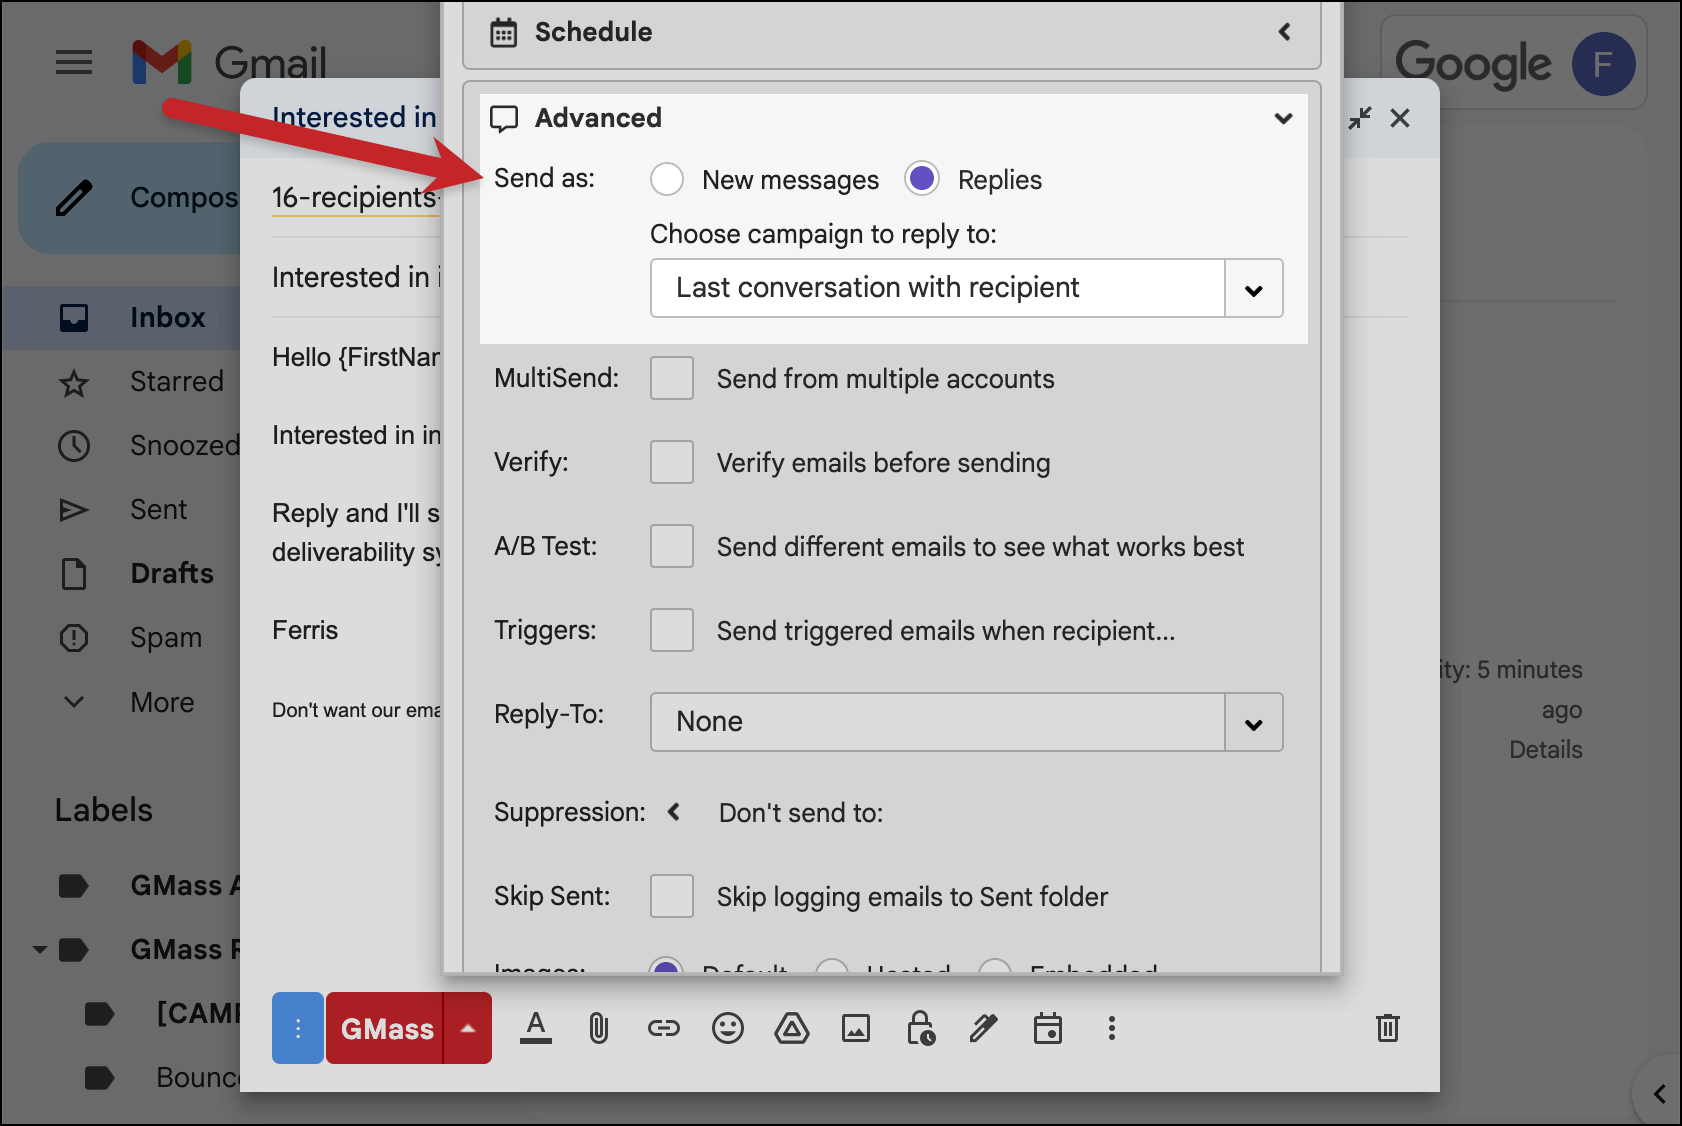This screenshot has width=1682, height=1126.
Task: Open the Starred folder
Action: point(177,382)
